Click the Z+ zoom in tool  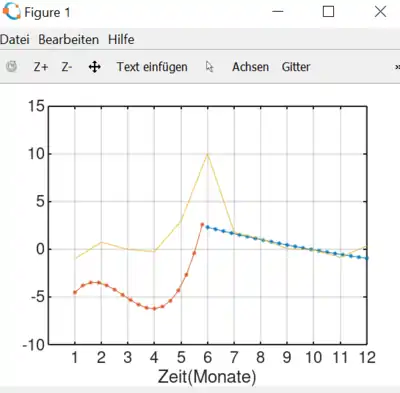(41, 67)
